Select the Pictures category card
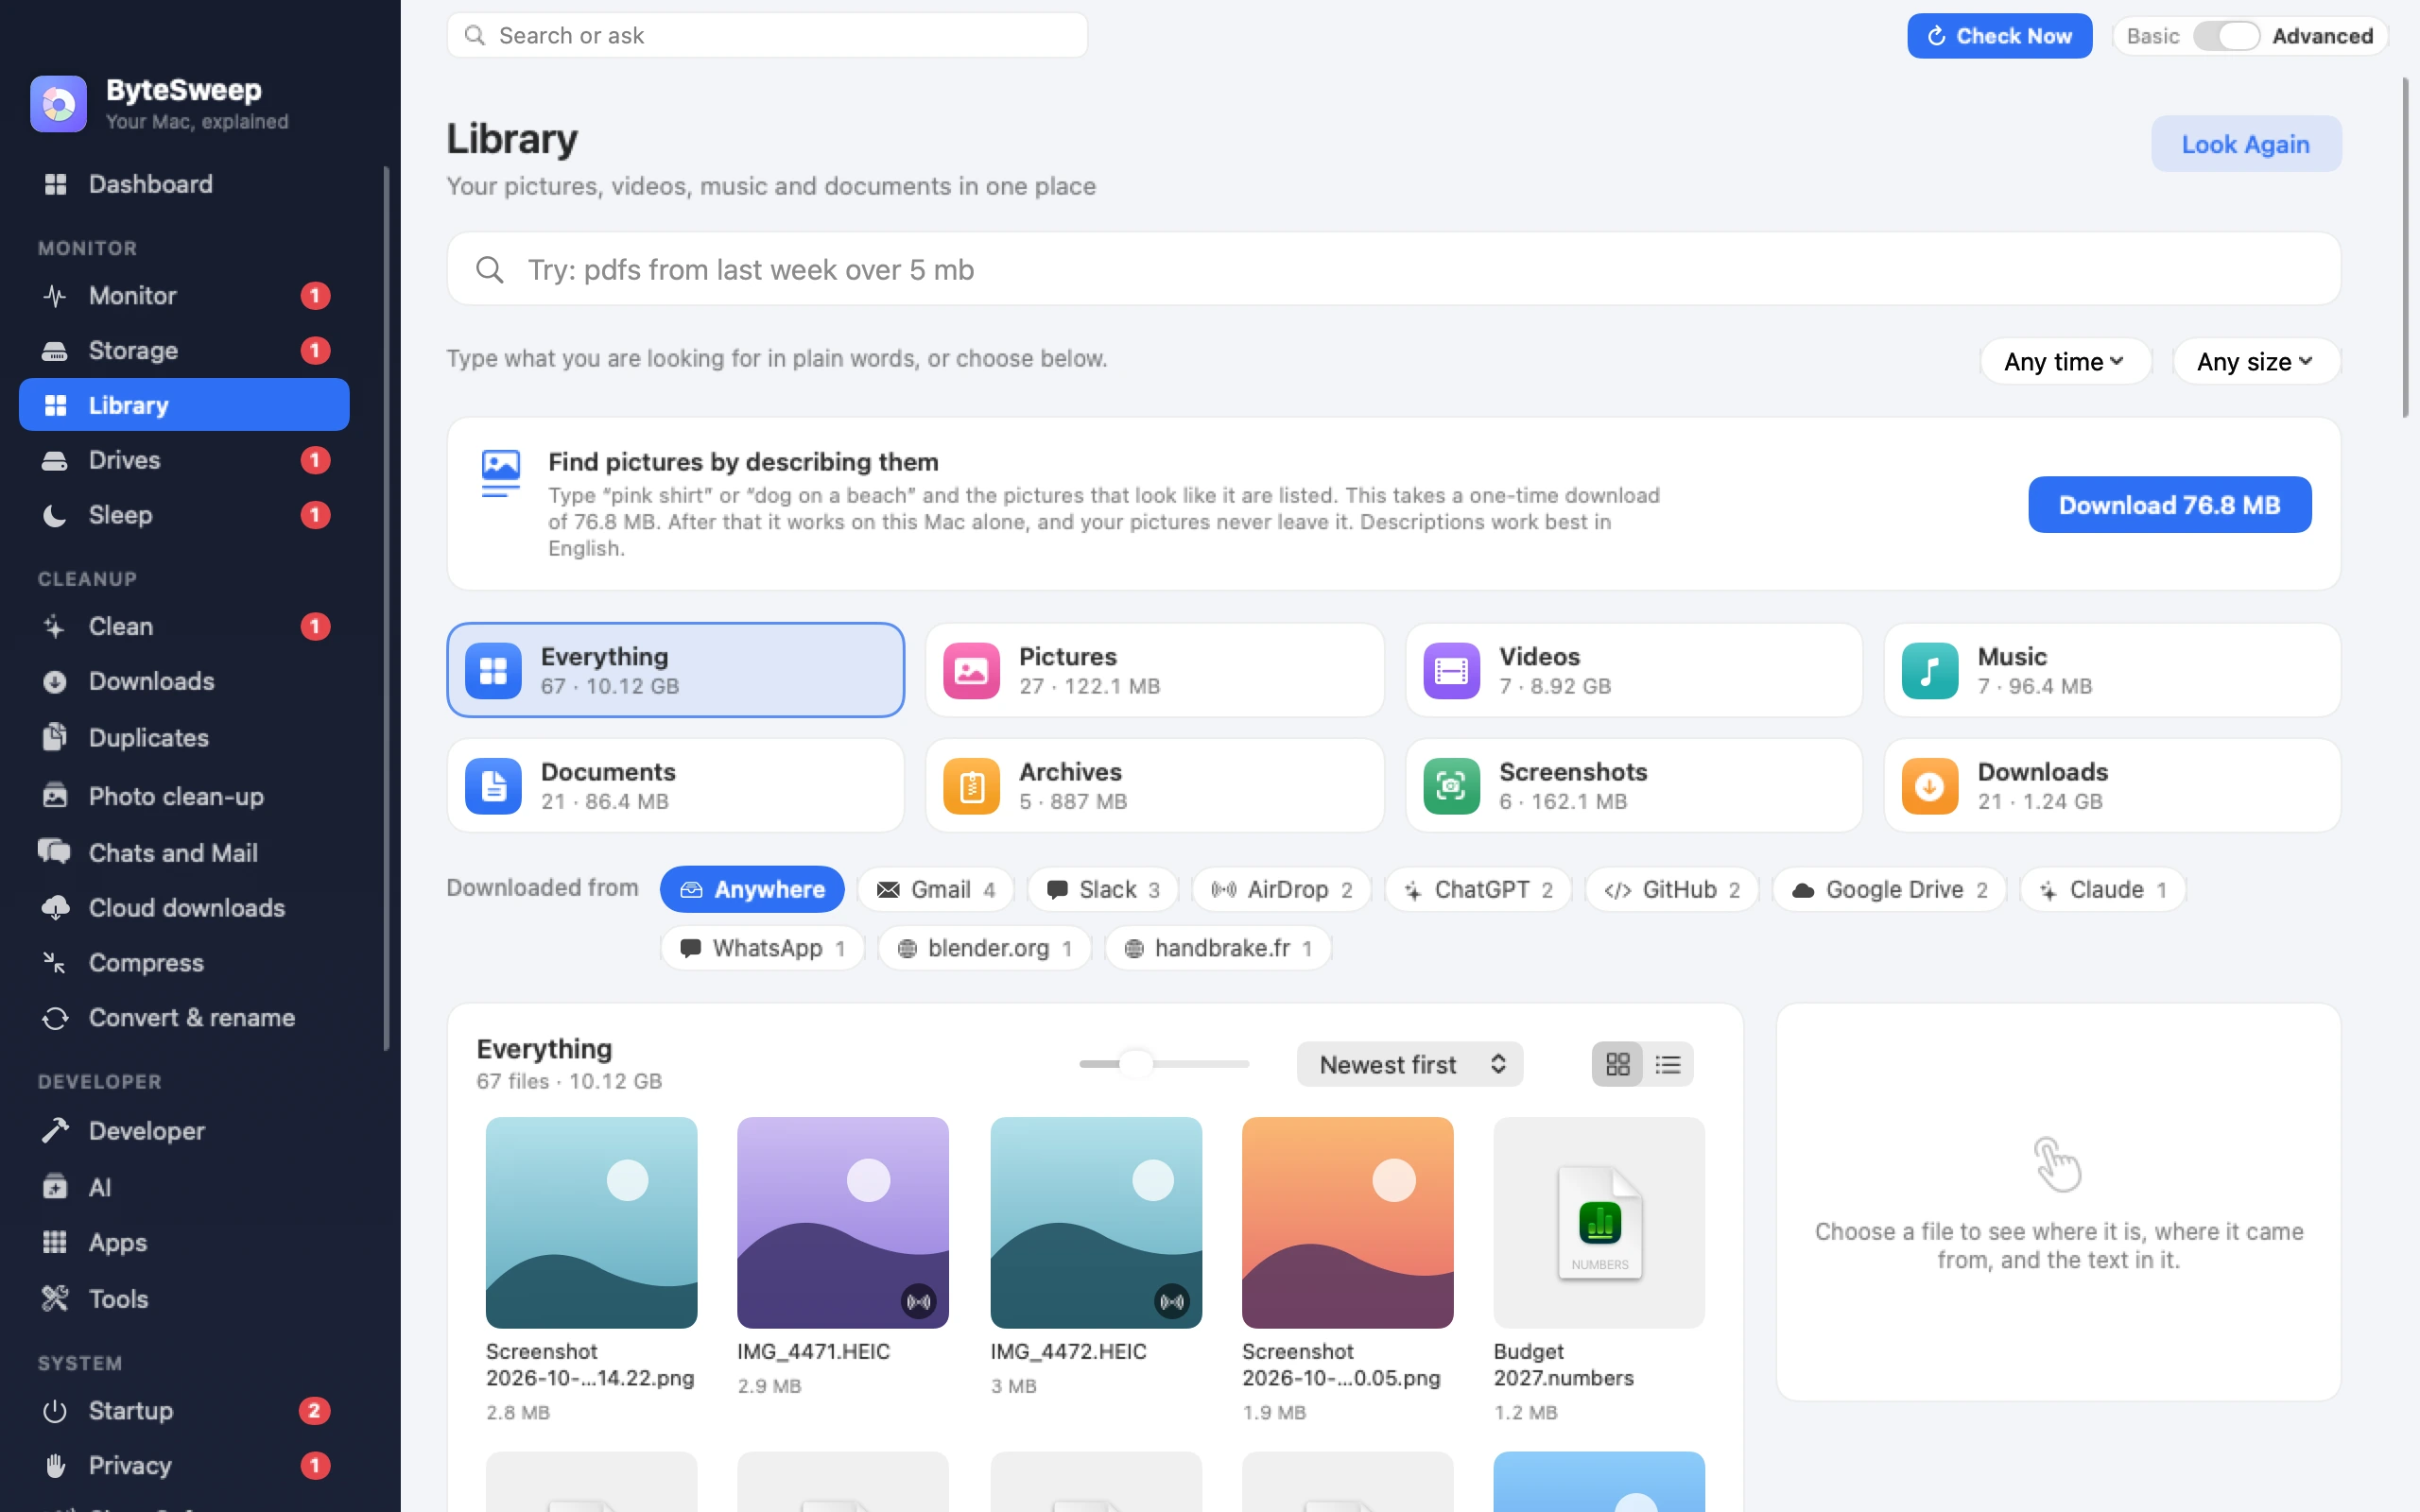The image size is (2420, 1512). point(1155,670)
